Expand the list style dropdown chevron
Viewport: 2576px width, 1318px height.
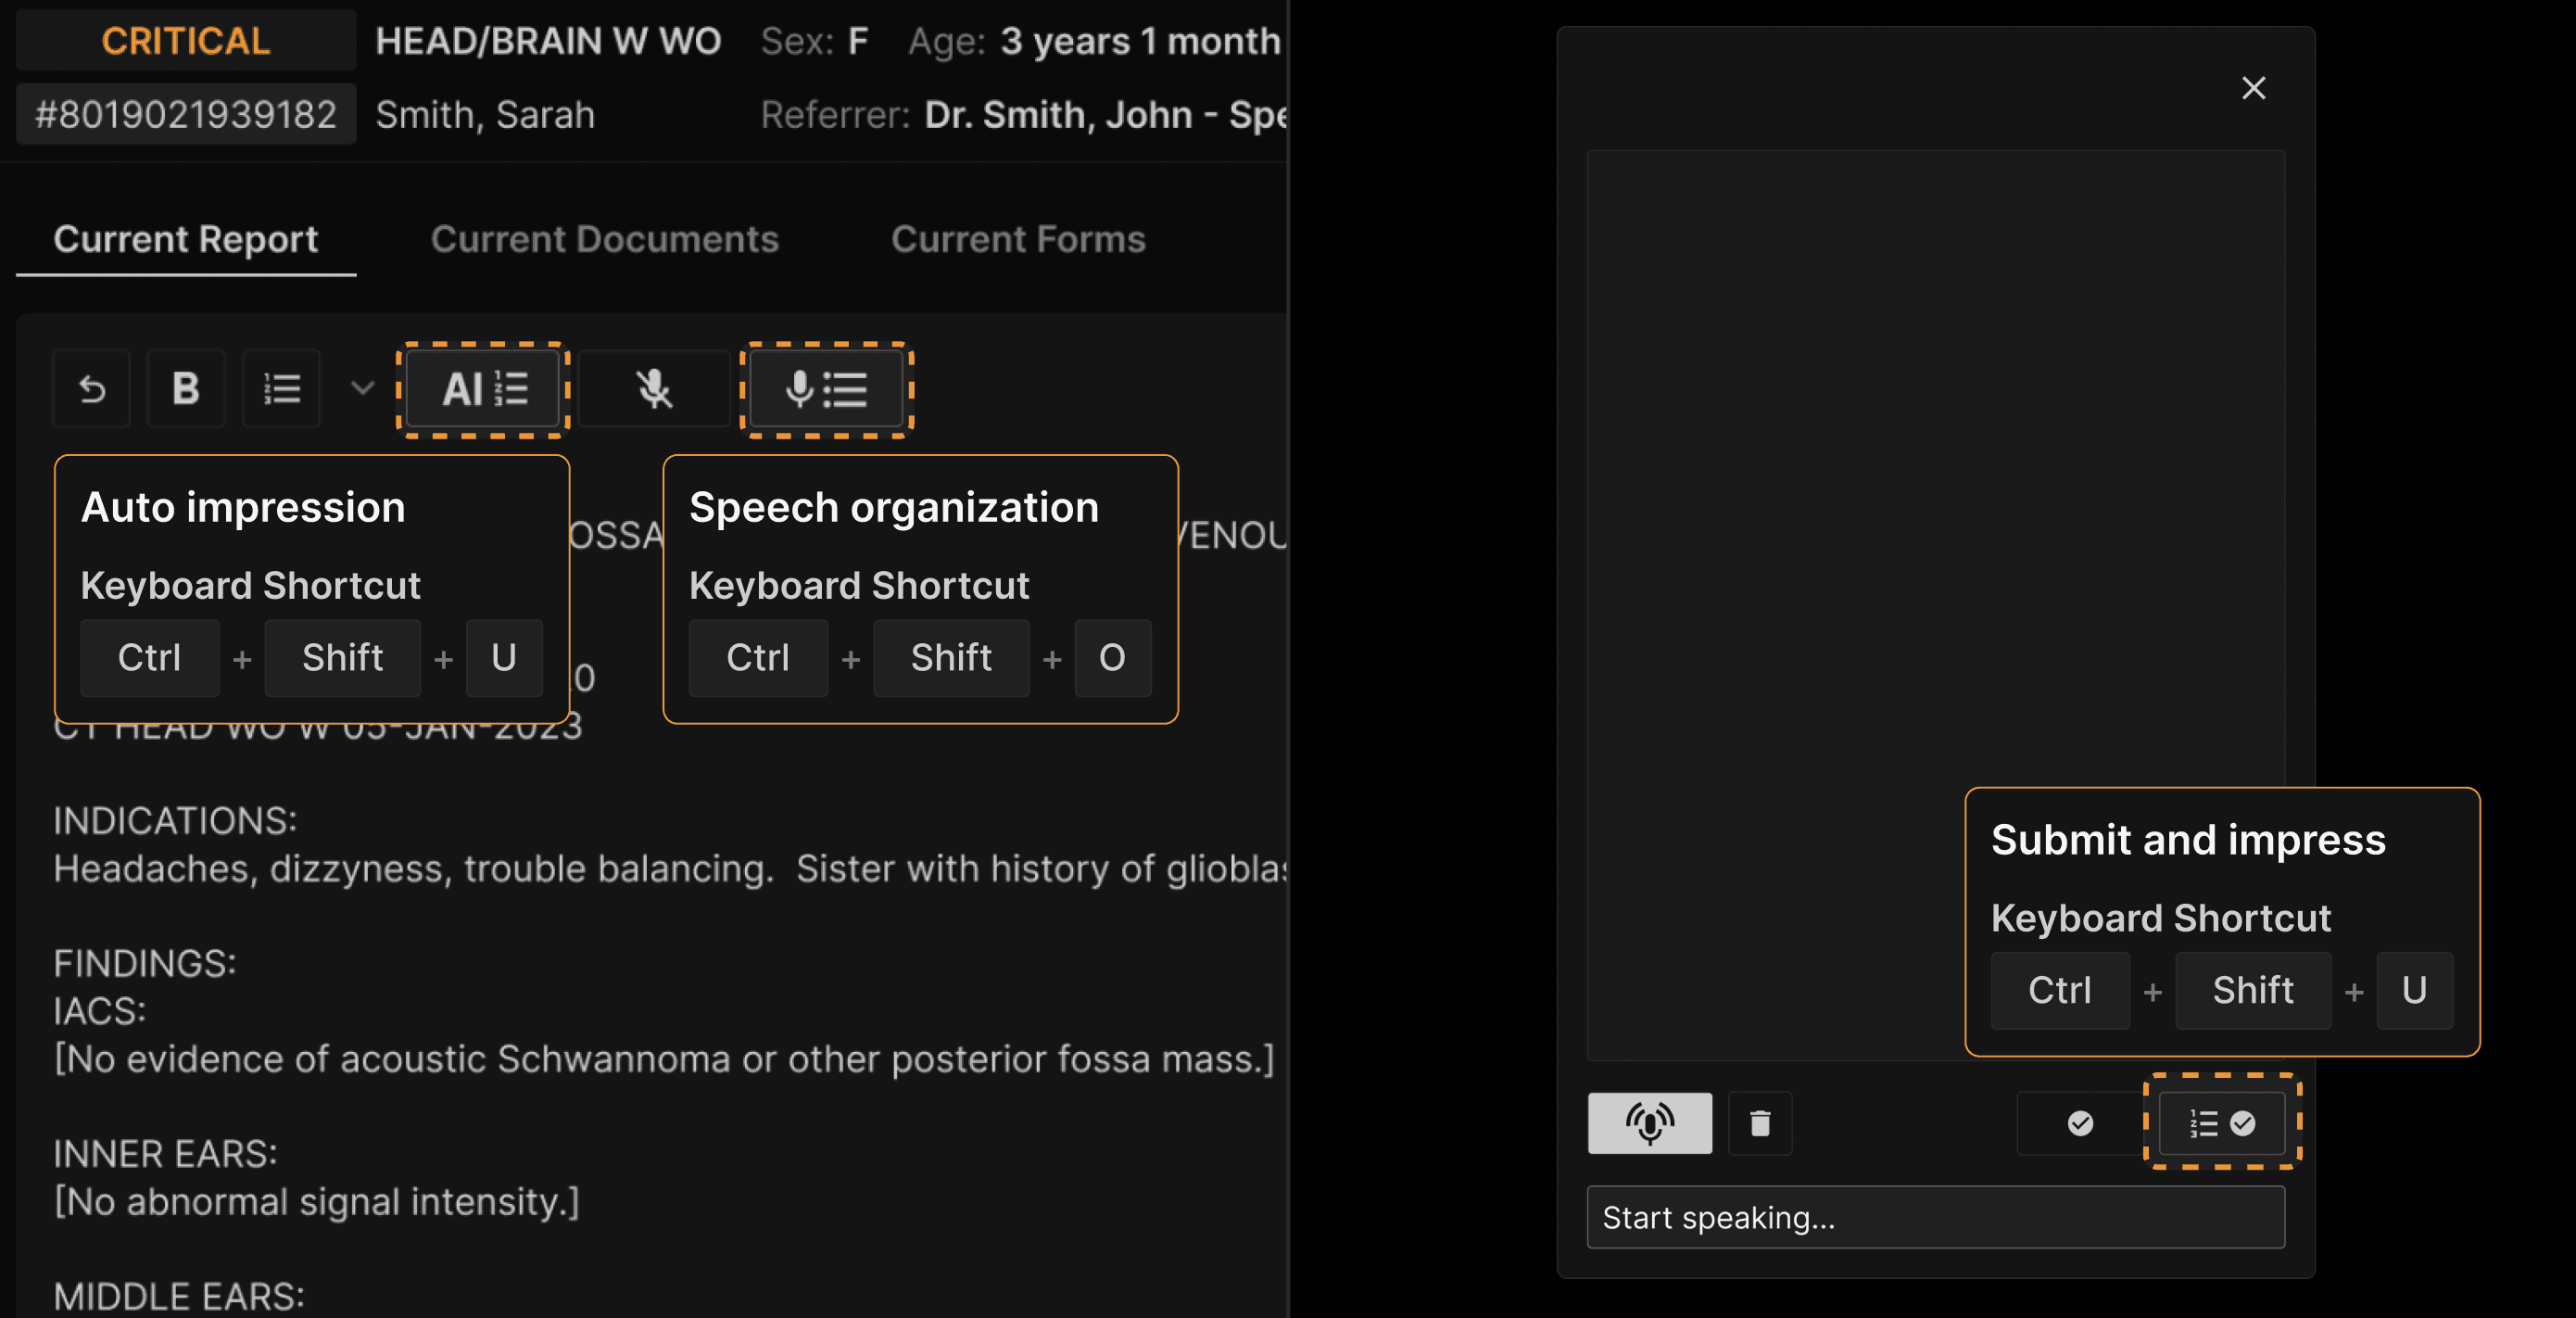tap(362, 388)
